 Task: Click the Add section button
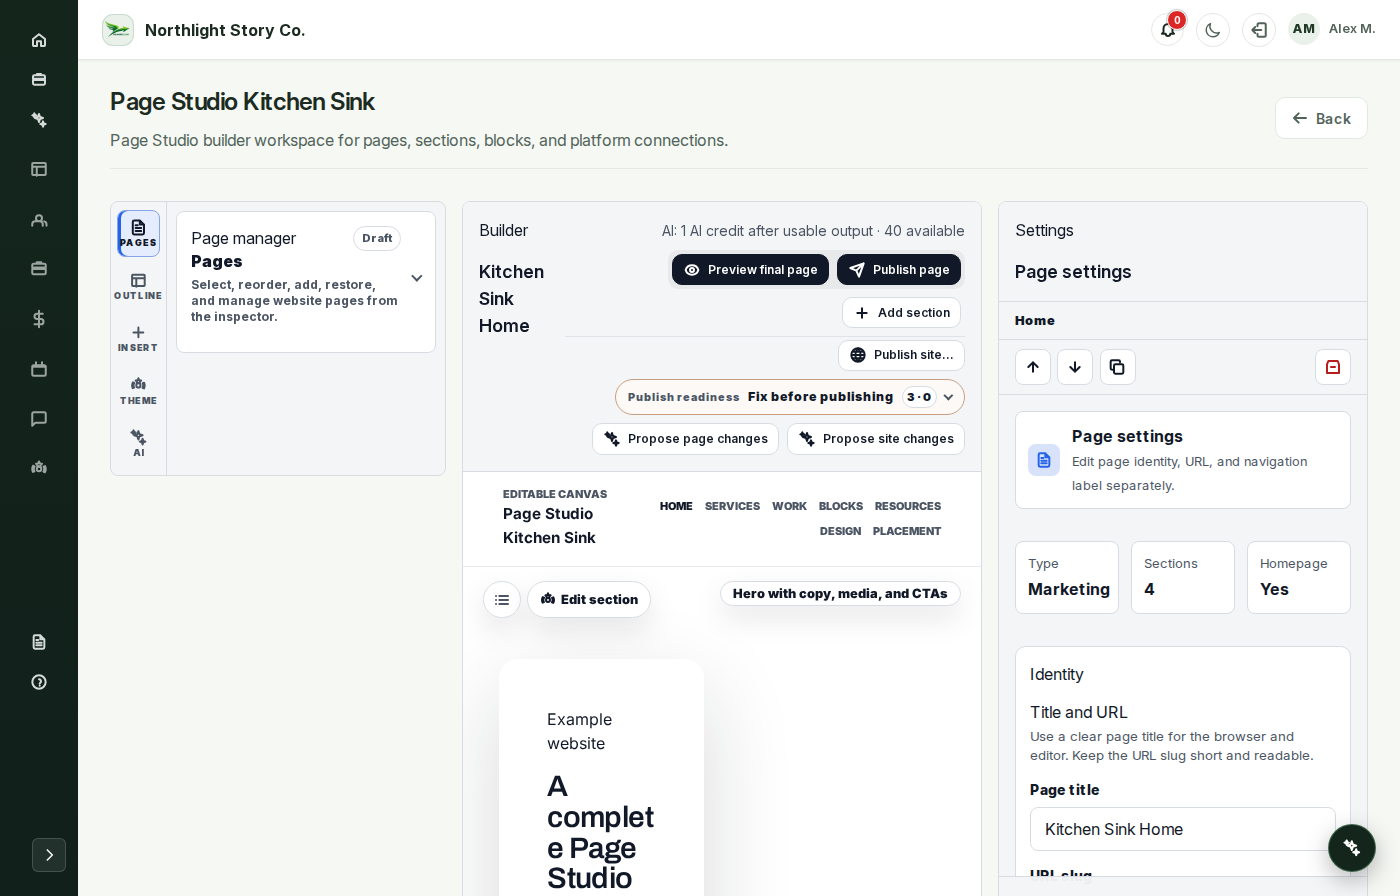pyautogui.click(x=901, y=313)
